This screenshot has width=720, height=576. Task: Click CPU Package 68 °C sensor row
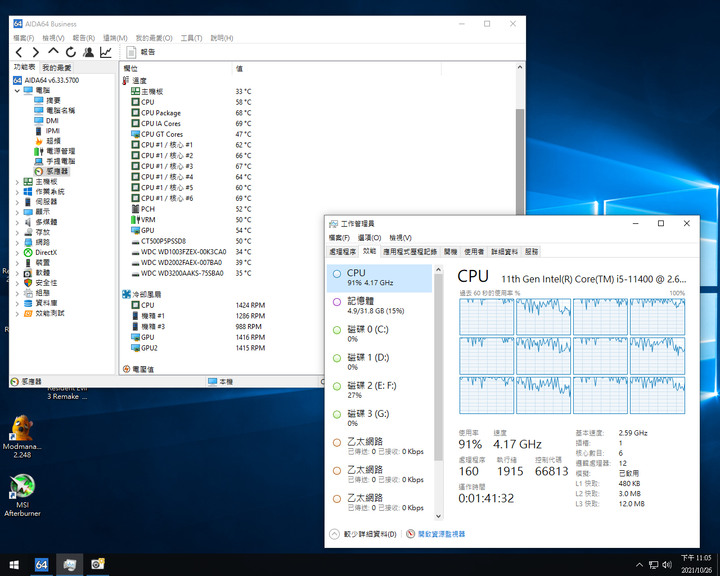coord(191,113)
